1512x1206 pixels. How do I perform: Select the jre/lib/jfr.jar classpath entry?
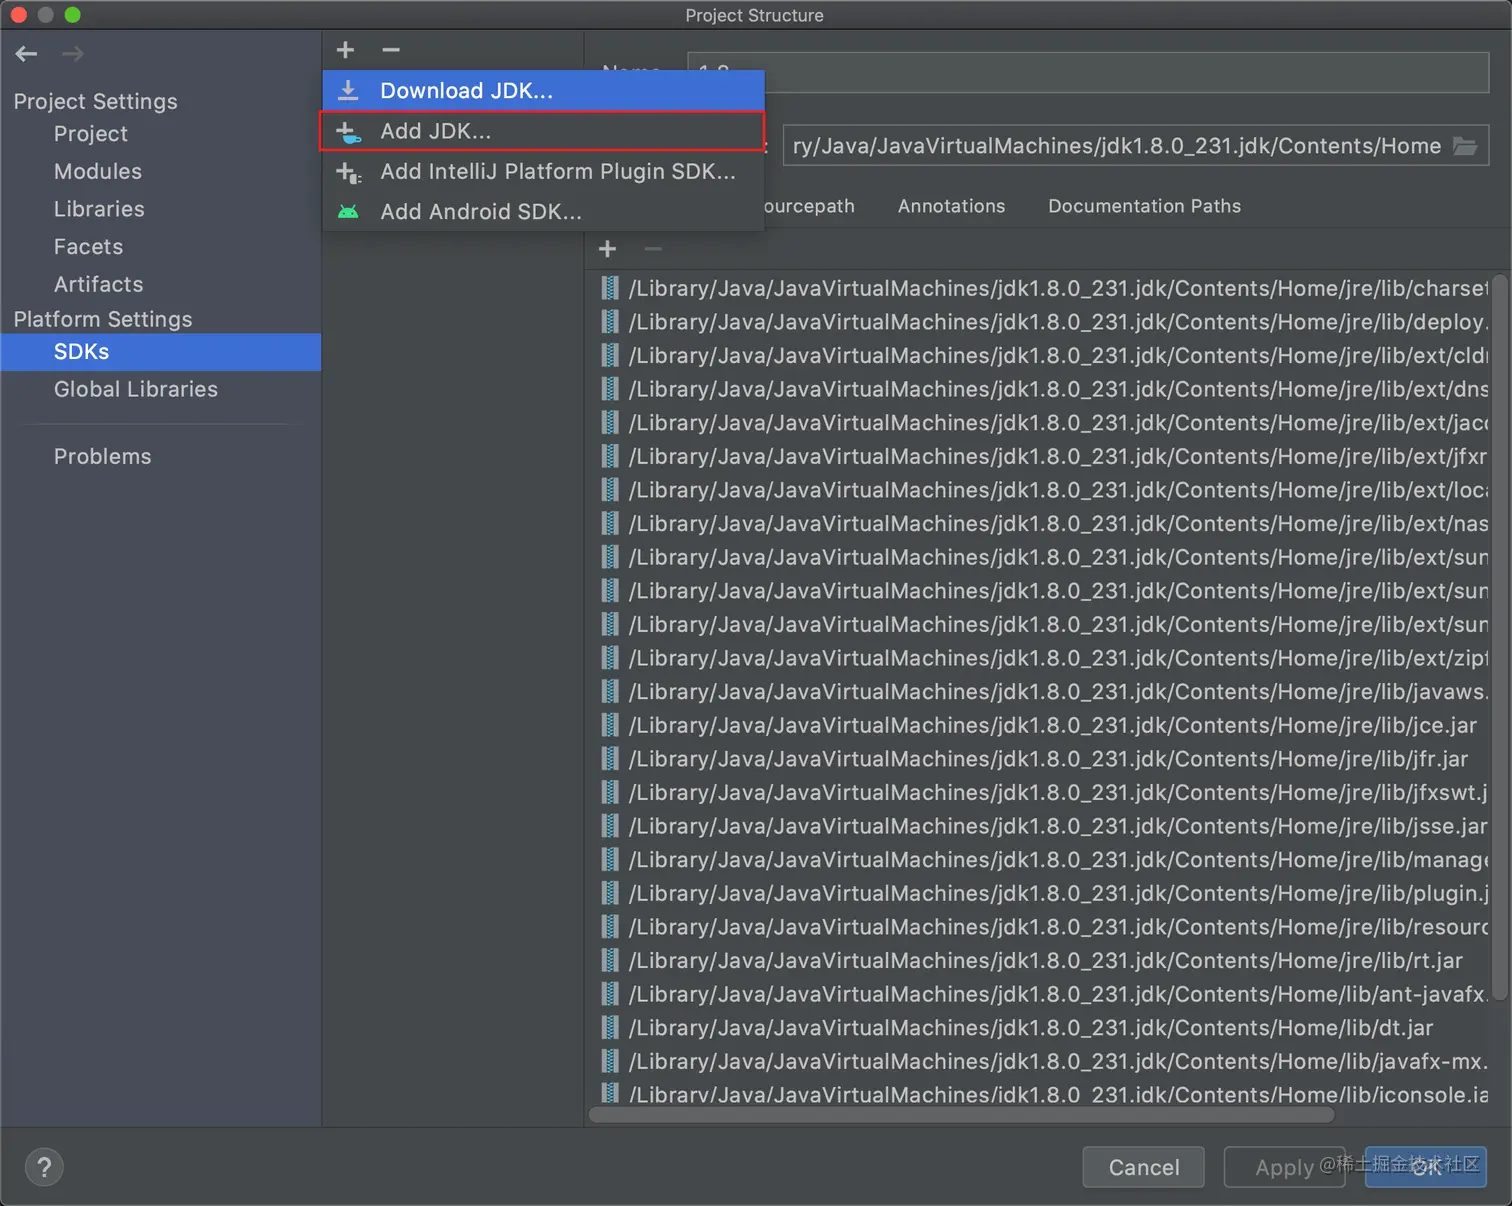[1040, 759]
